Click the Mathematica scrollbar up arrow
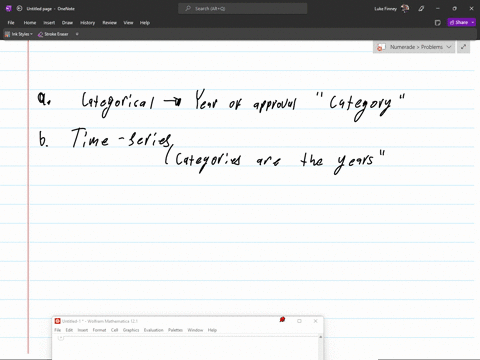 [x=320, y=337]
